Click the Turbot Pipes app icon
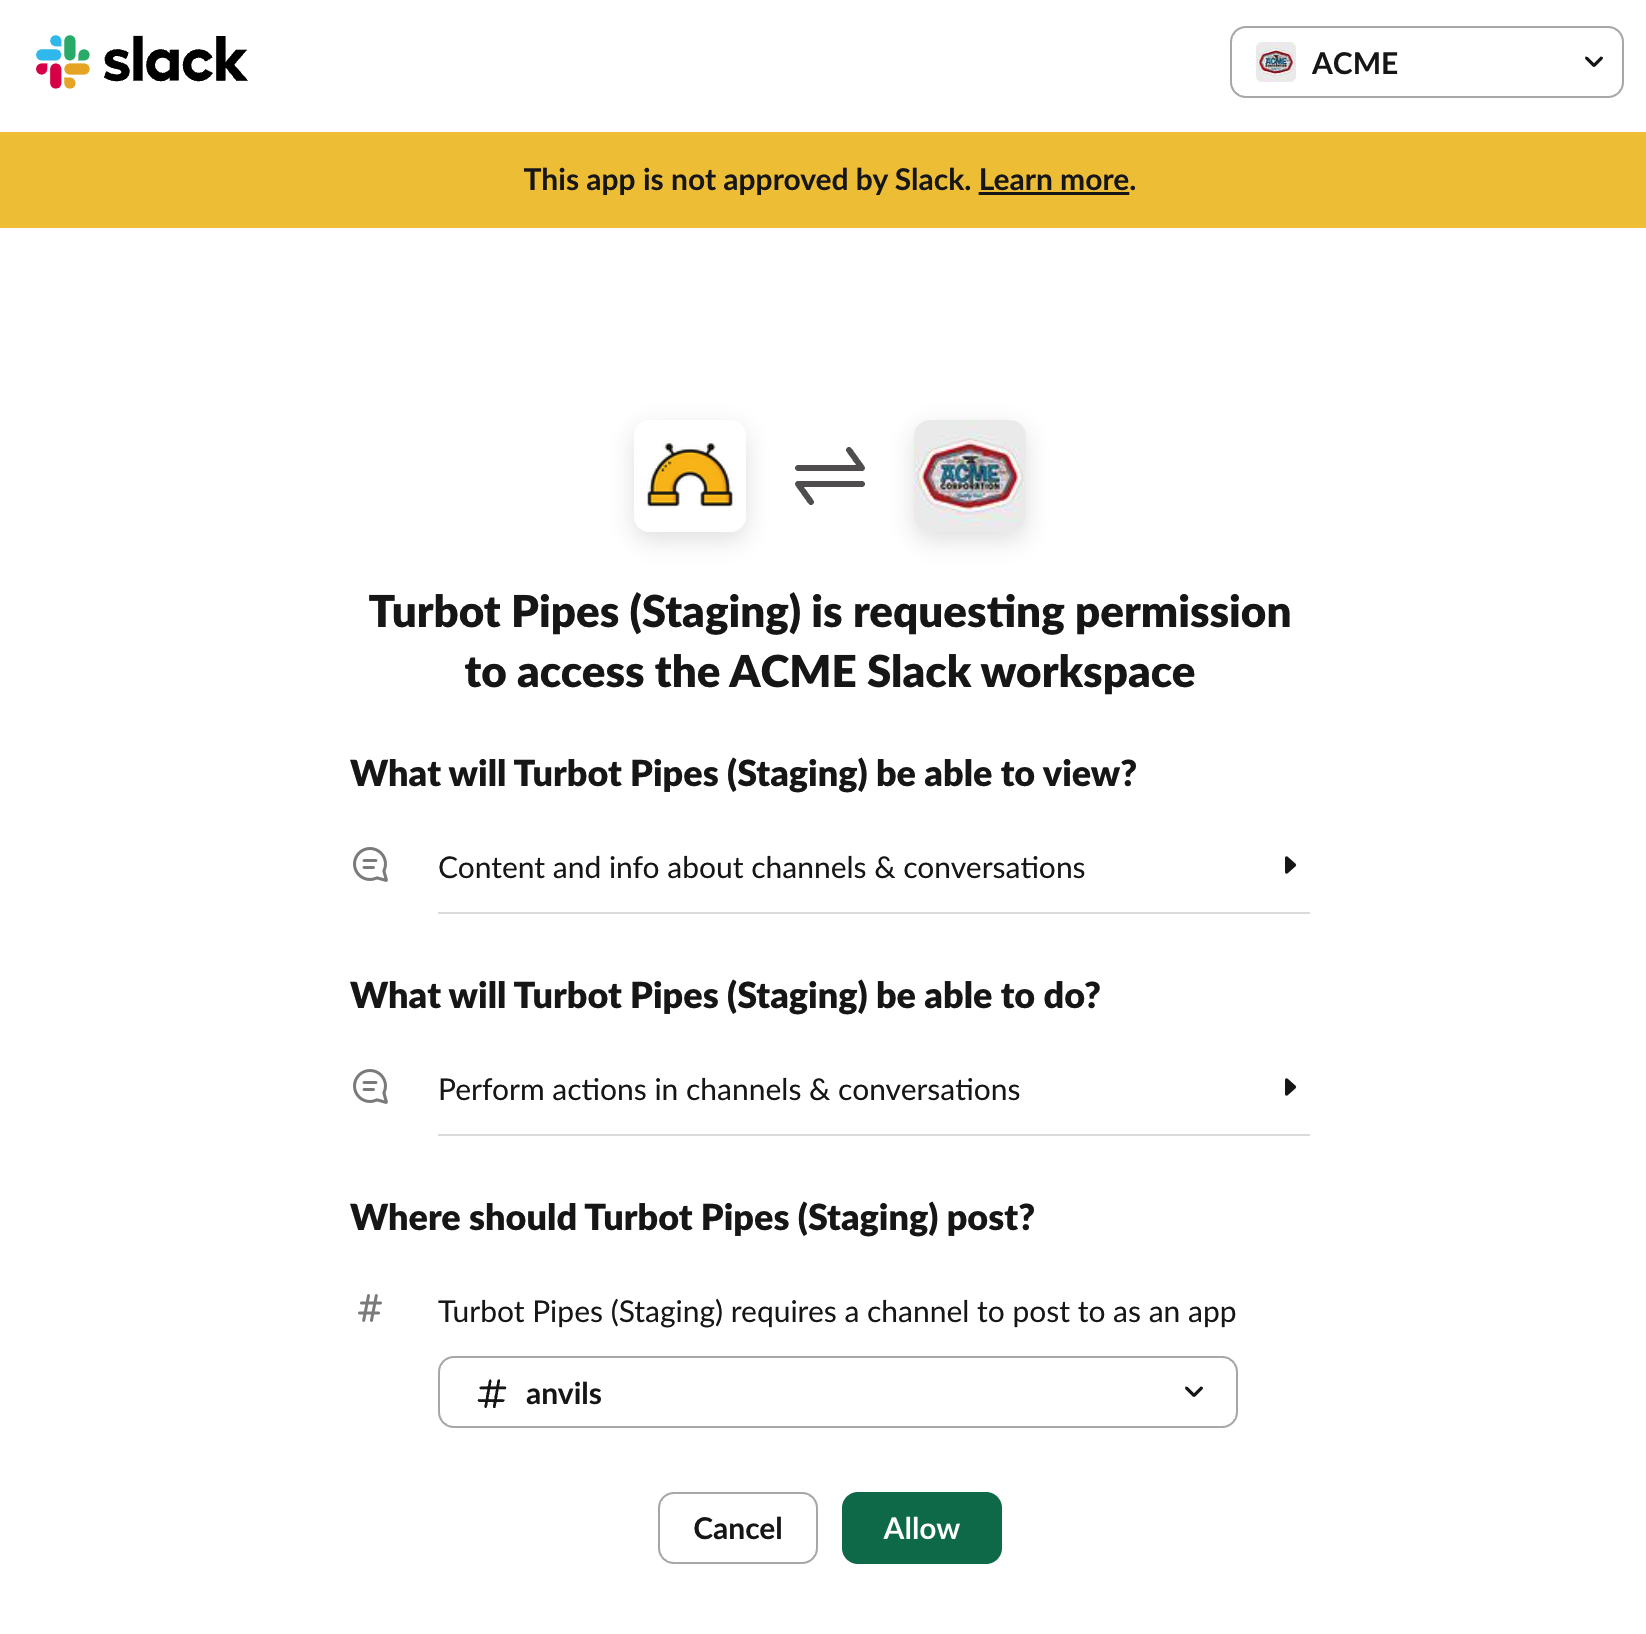This screenshot has width=1646, height=1634. click(x=690, y=476)
